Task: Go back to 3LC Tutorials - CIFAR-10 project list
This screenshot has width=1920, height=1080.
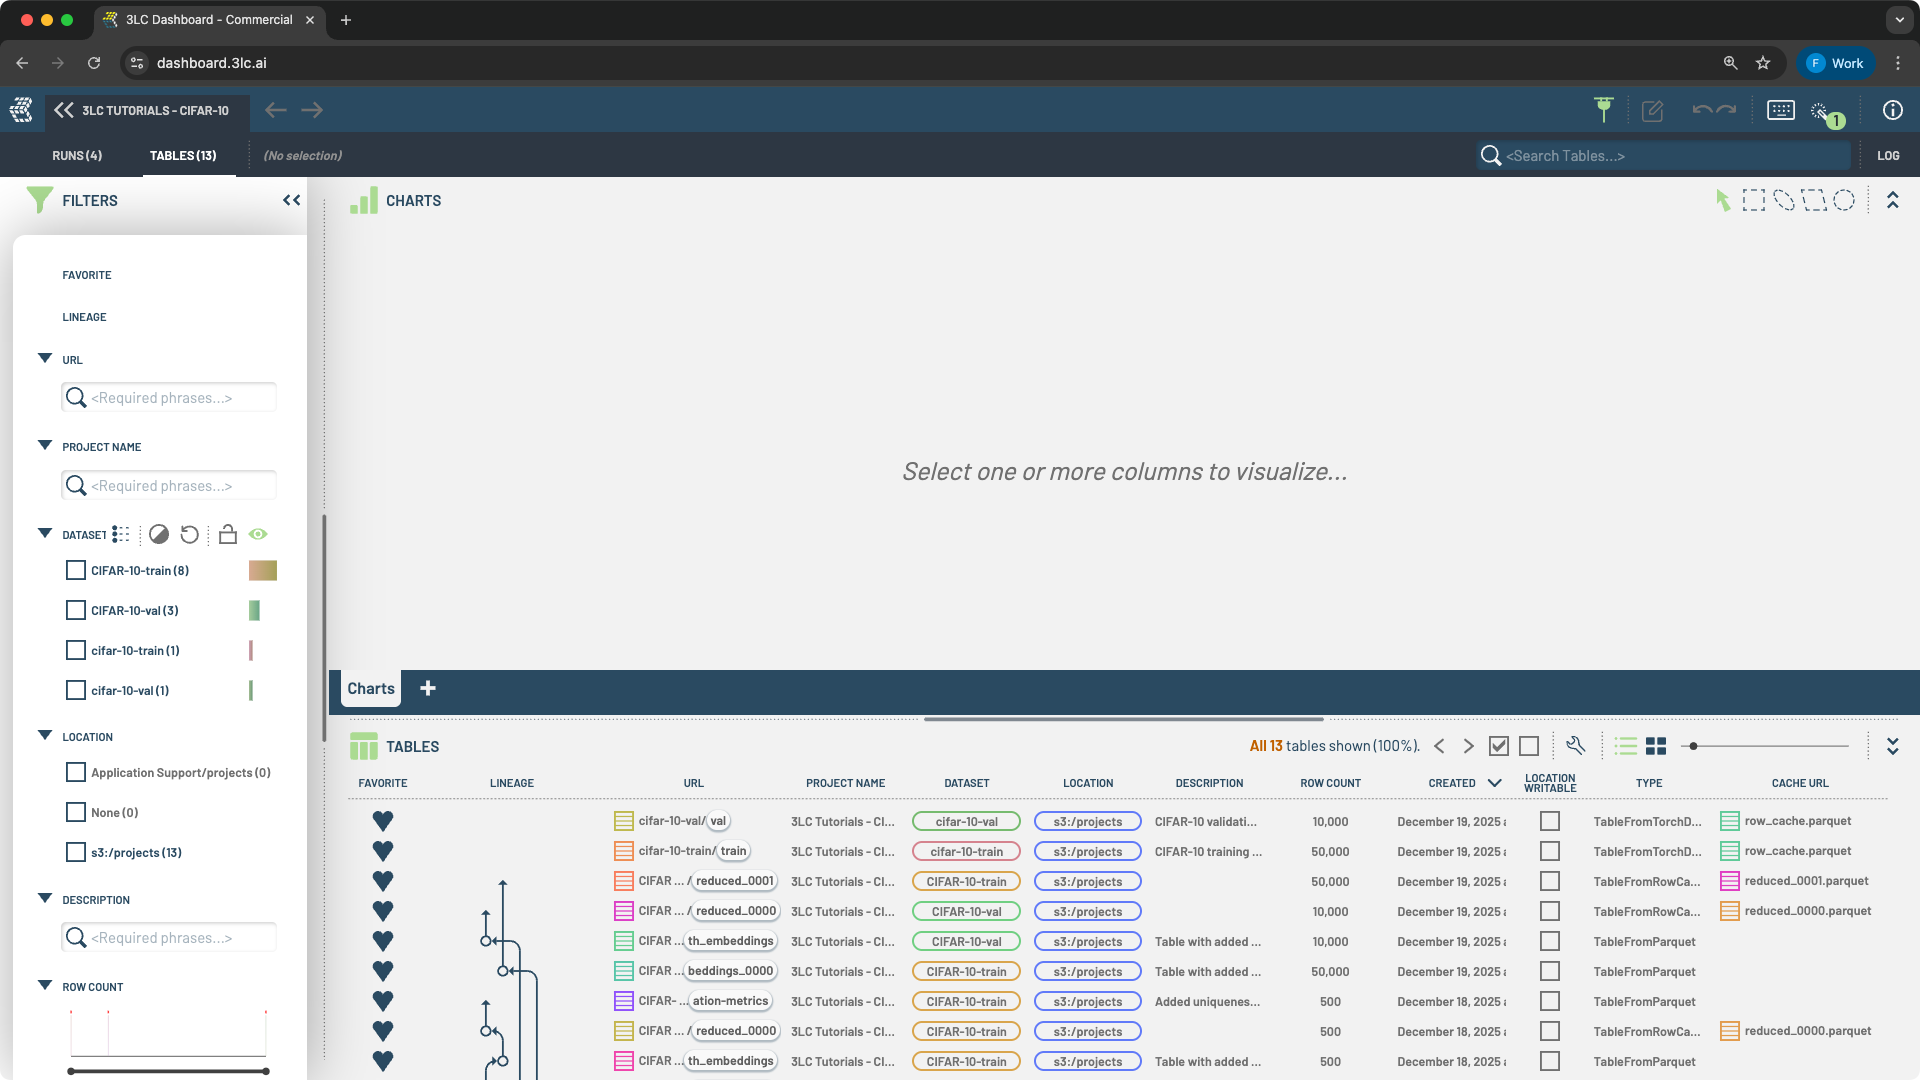Action: click(64, 110)
